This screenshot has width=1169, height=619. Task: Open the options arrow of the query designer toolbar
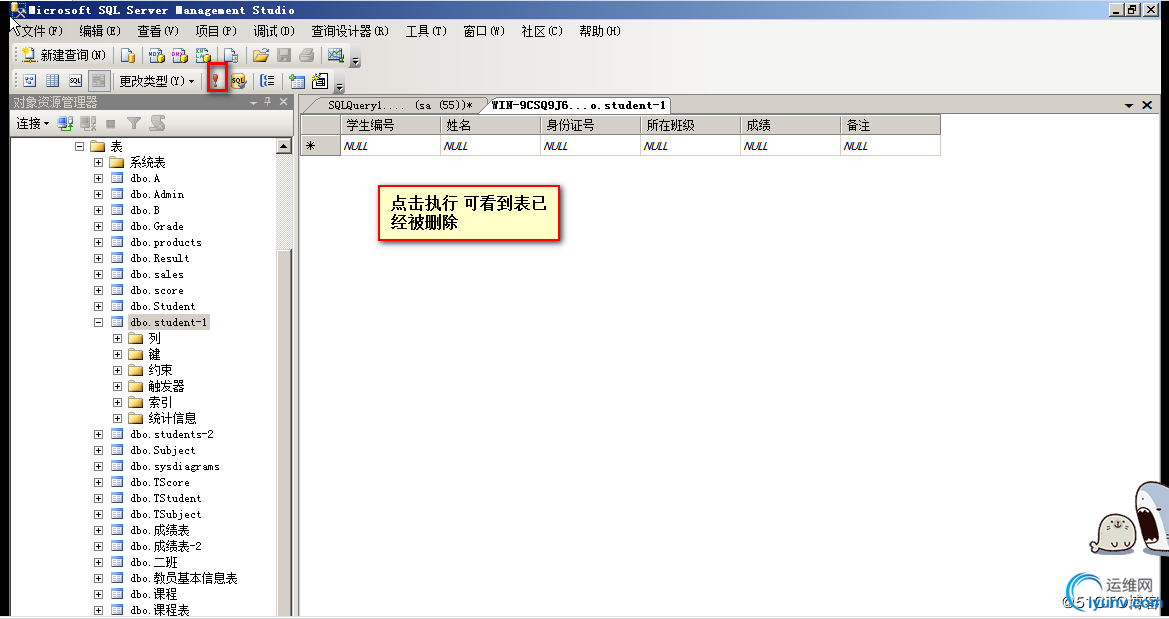[x=340, y=86]
